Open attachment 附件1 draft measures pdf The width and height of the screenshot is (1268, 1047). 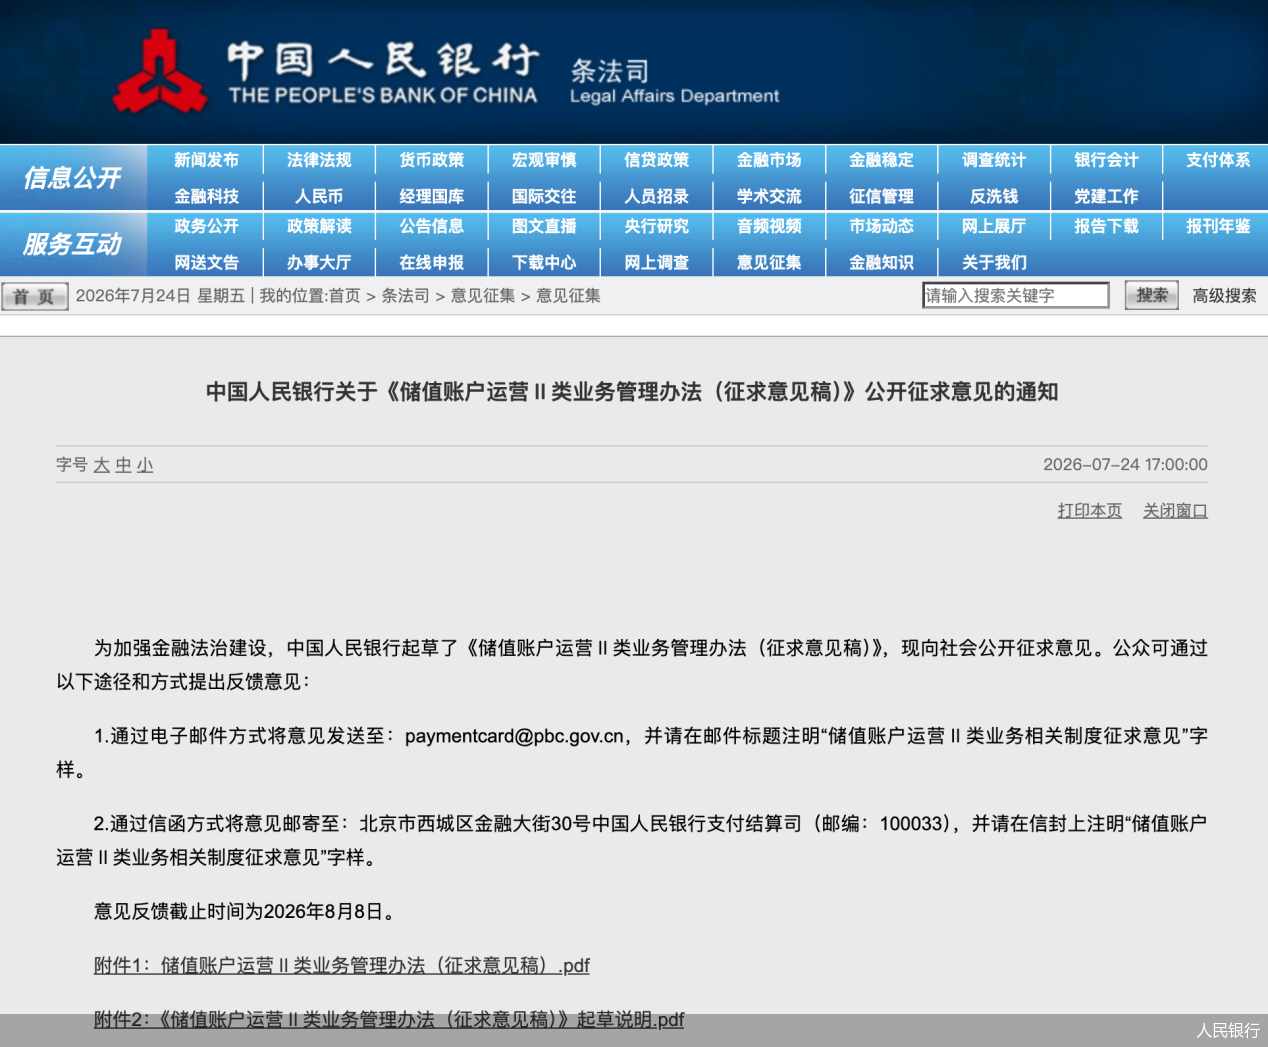[x=341, y=966]
